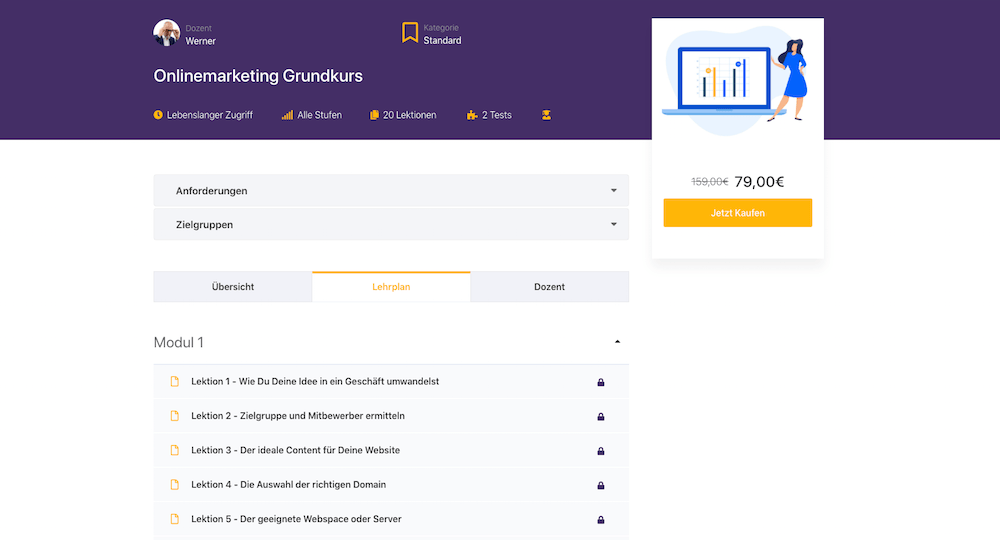Click the Jetzt Kaufen button
Viewport: 1000px width, 540px height.
(738, 213)
